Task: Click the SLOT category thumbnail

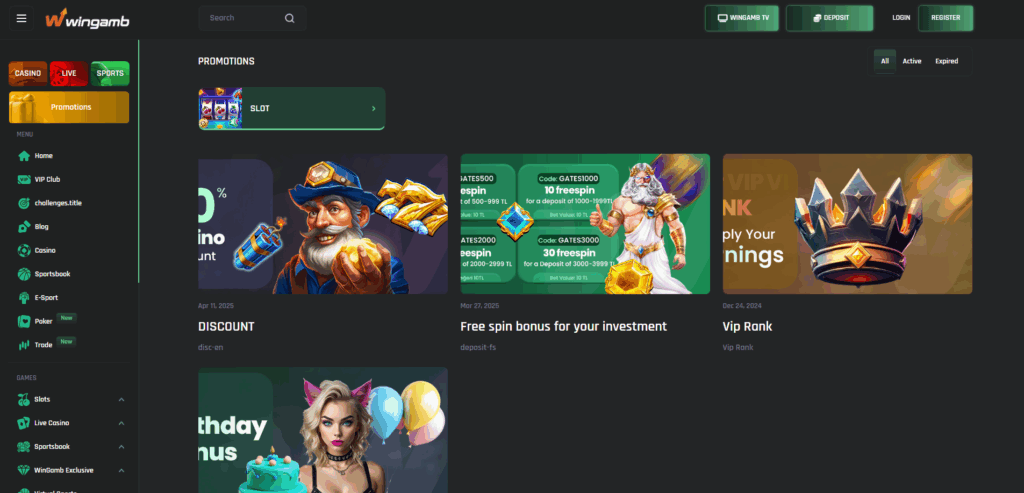Action: tap(220, 108)
